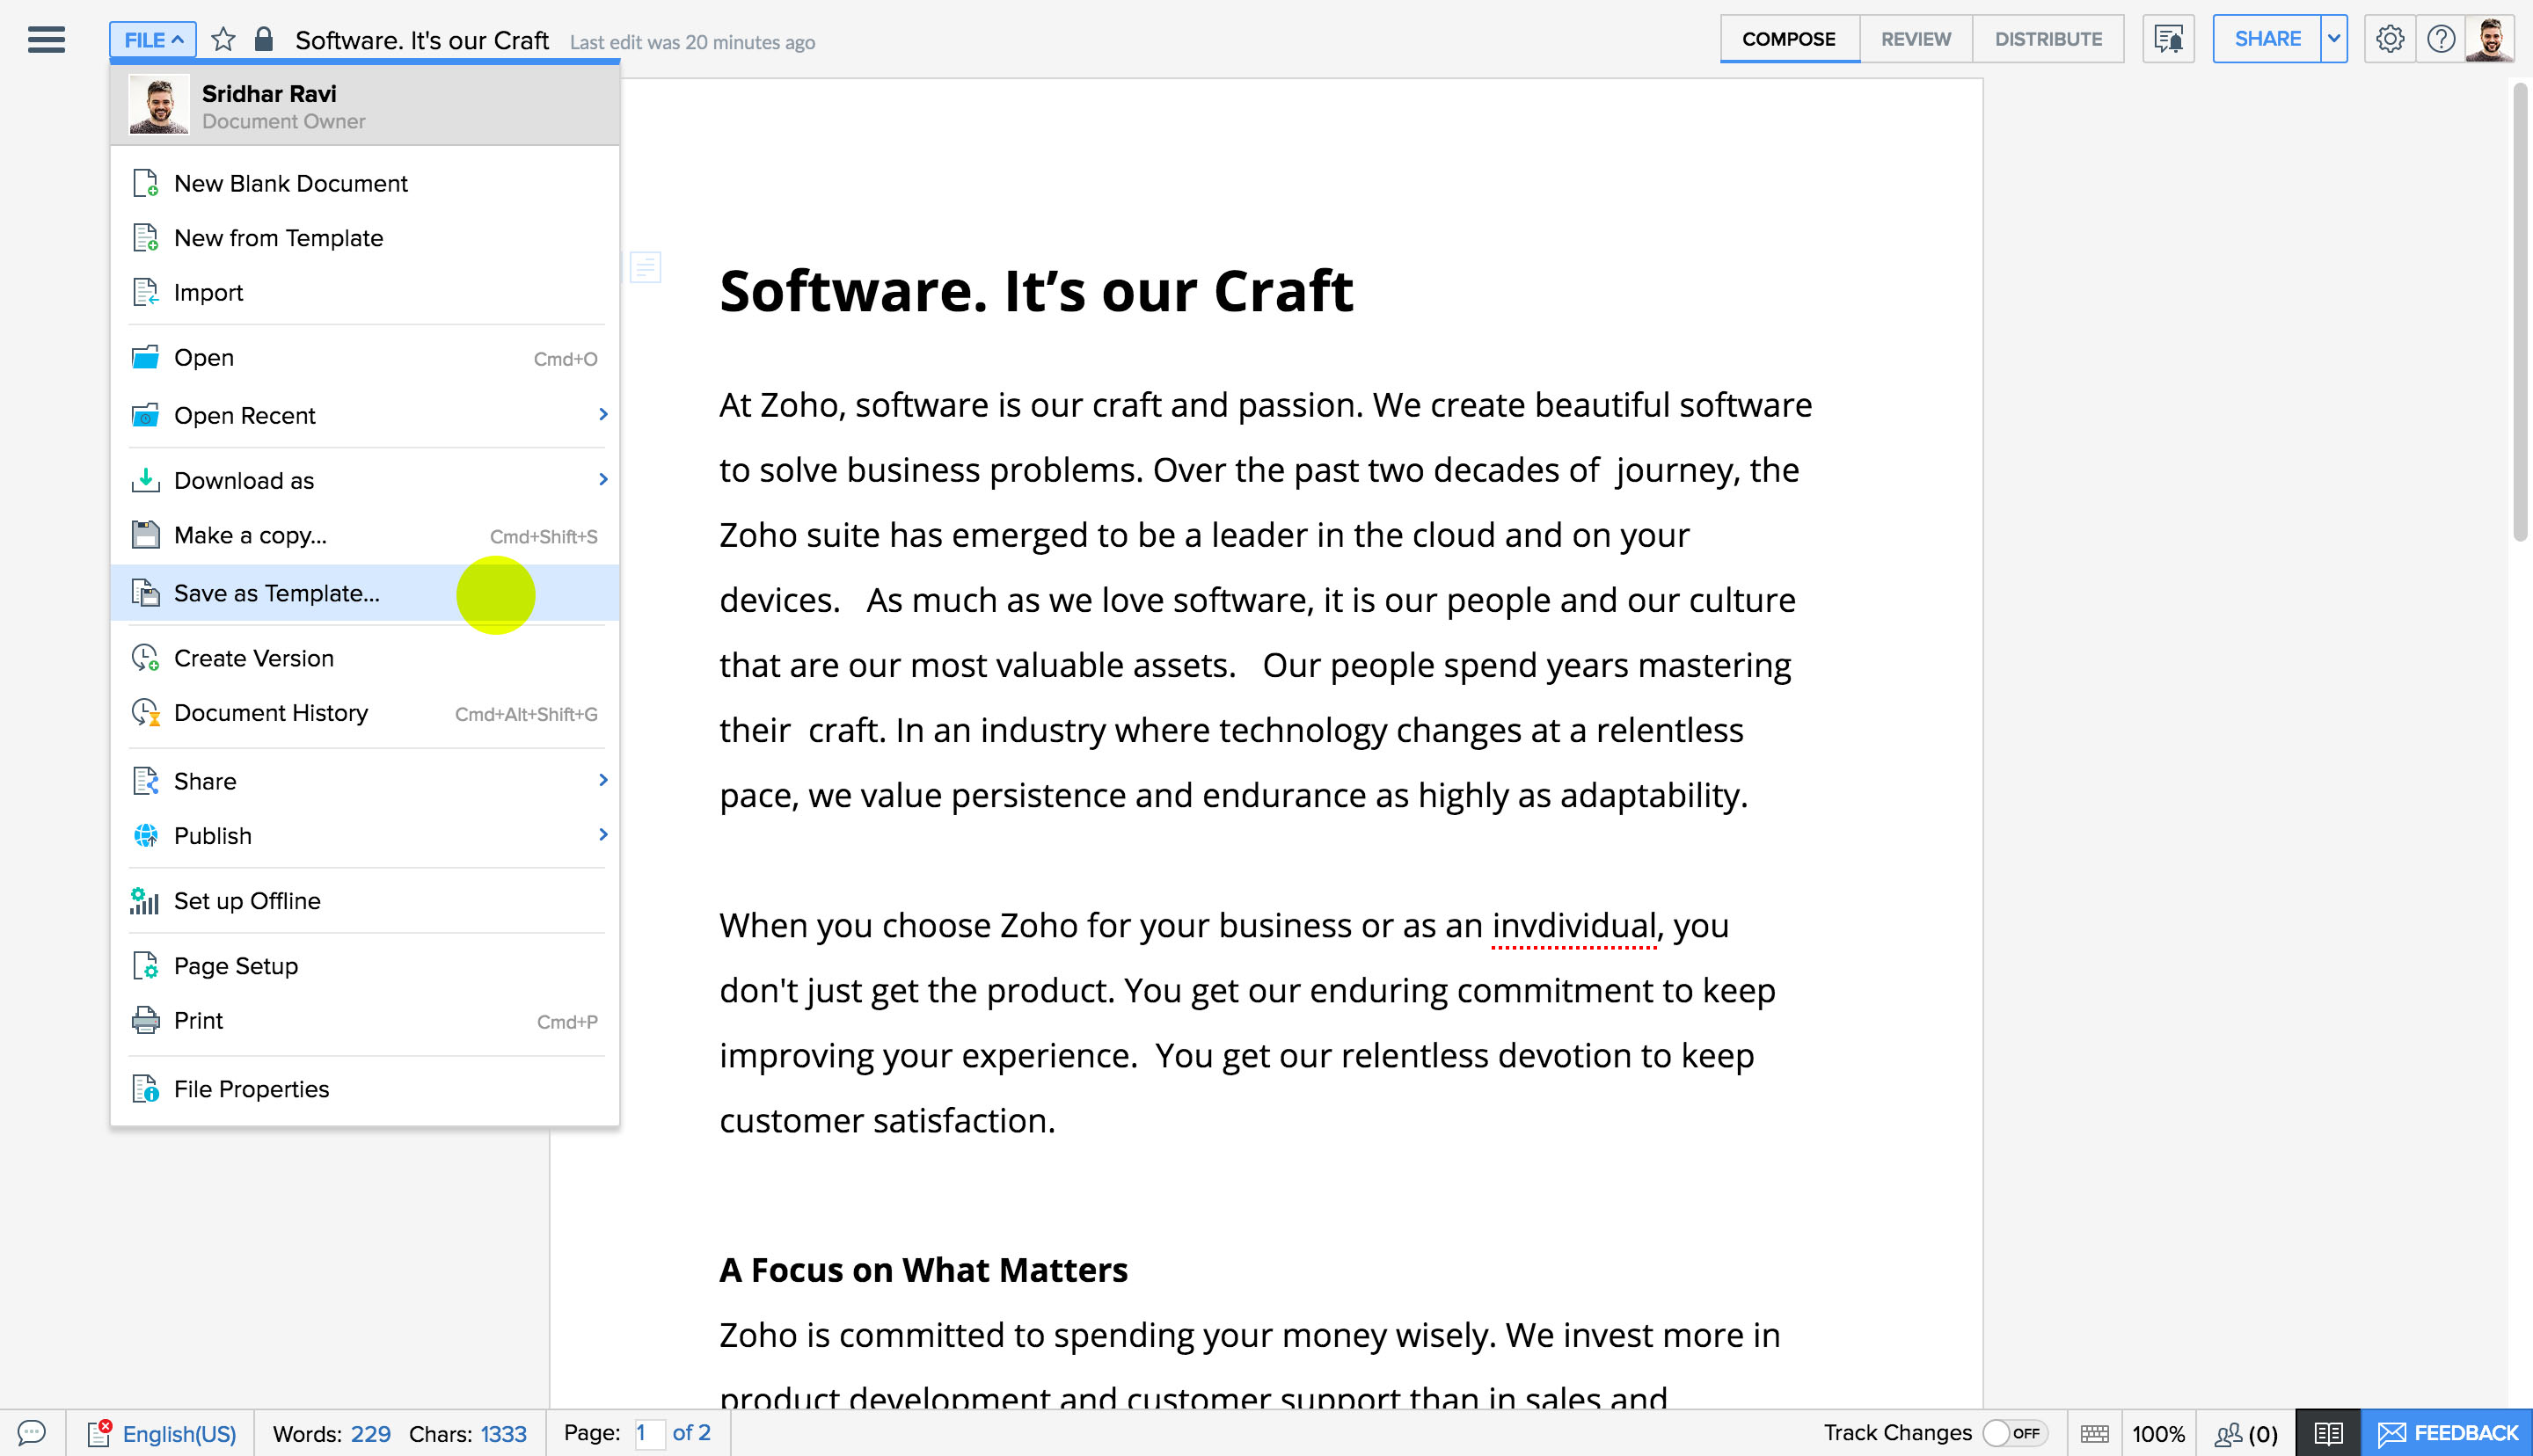Viewport: 2533px width, 1456px height.
Task: Click the 'Software. It's our Craft' document heading
Action: (x=1036, y=290)
